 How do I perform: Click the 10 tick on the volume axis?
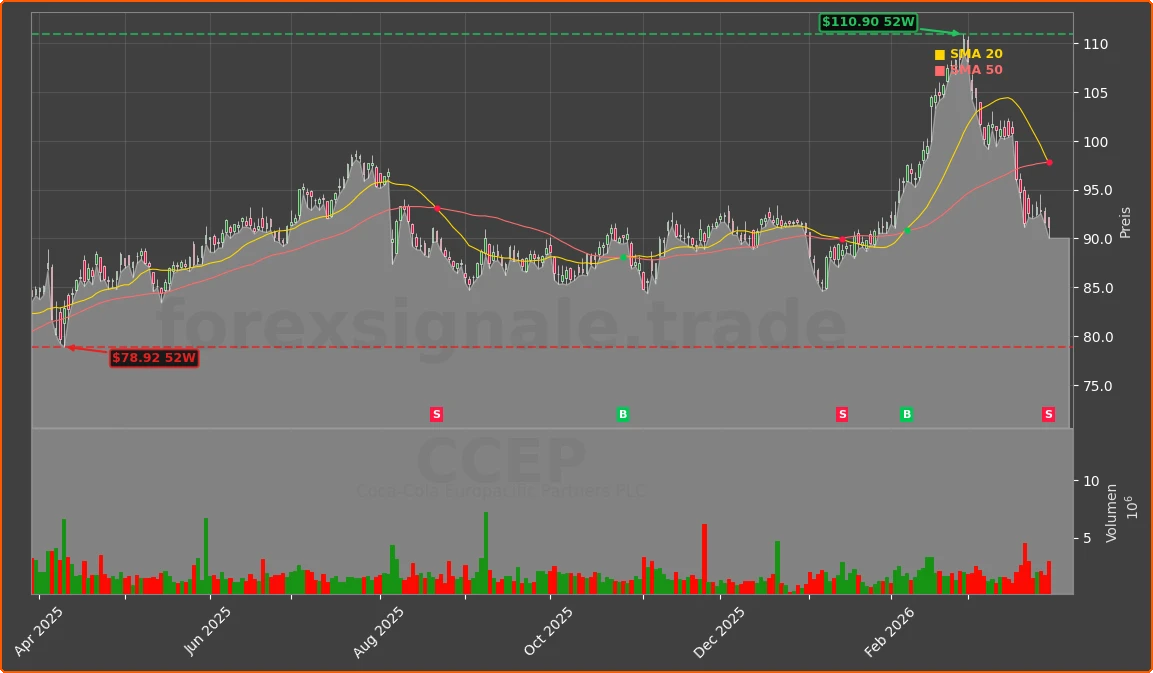click(x=1091, y=482)
